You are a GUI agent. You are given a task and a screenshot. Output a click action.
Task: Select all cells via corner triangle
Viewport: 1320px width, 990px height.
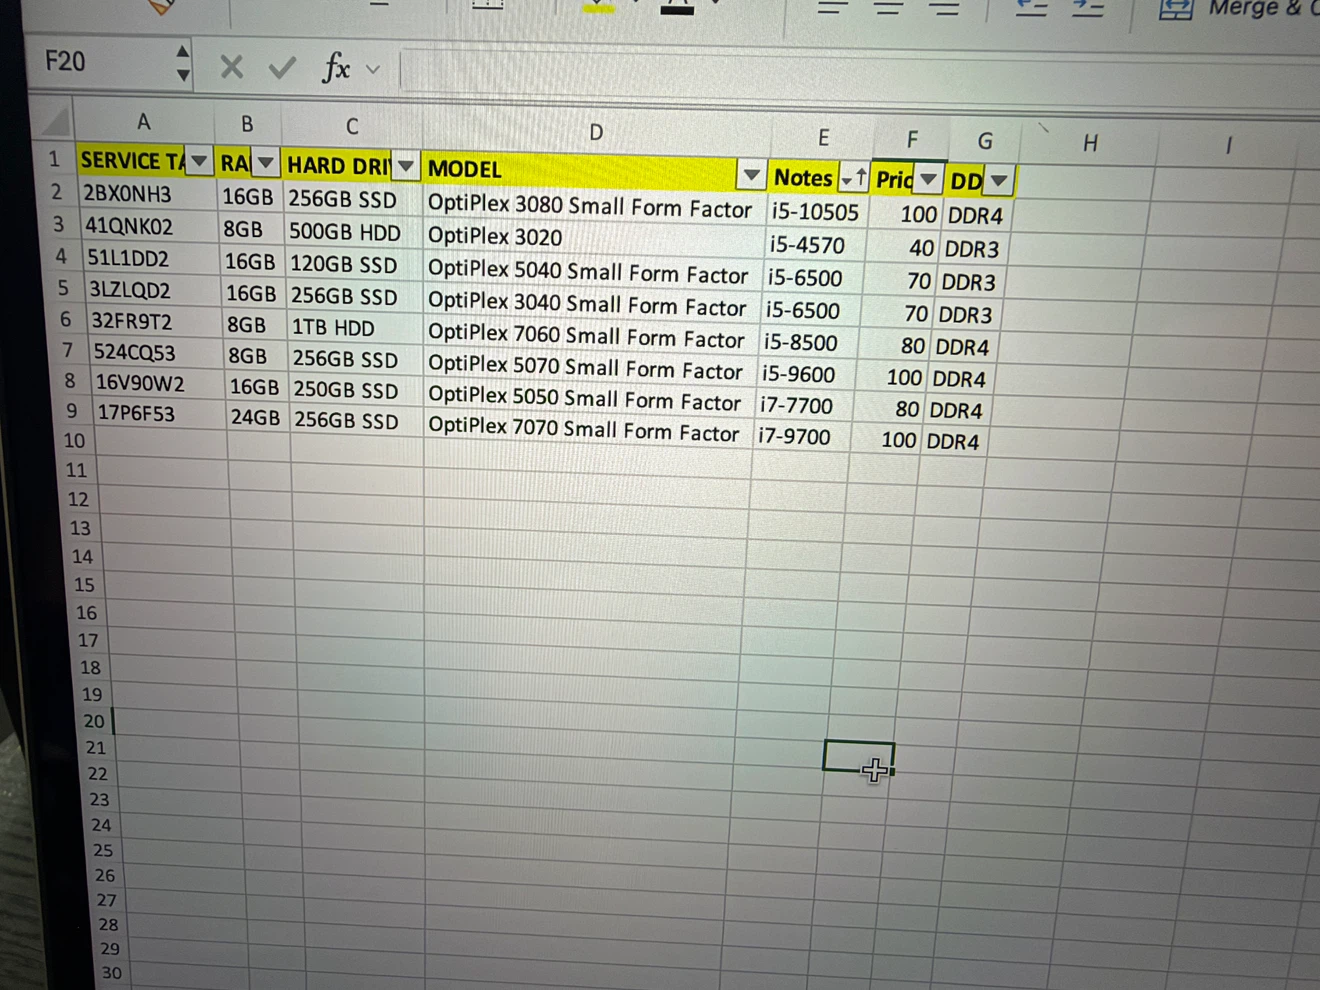click(x=57, y=122)
